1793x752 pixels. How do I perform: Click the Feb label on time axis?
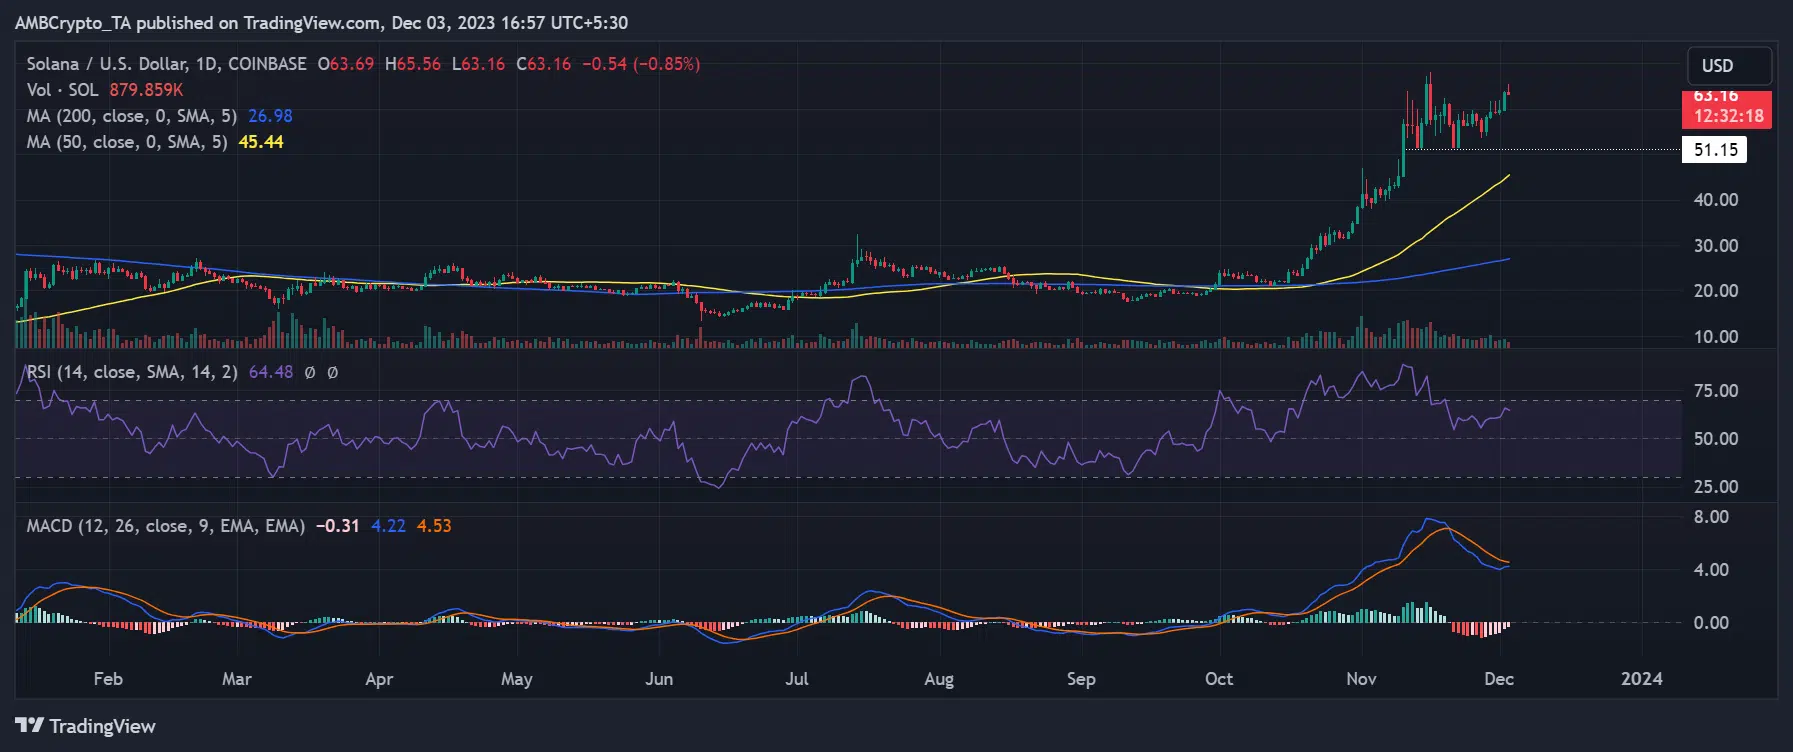(x=108, y=679)
